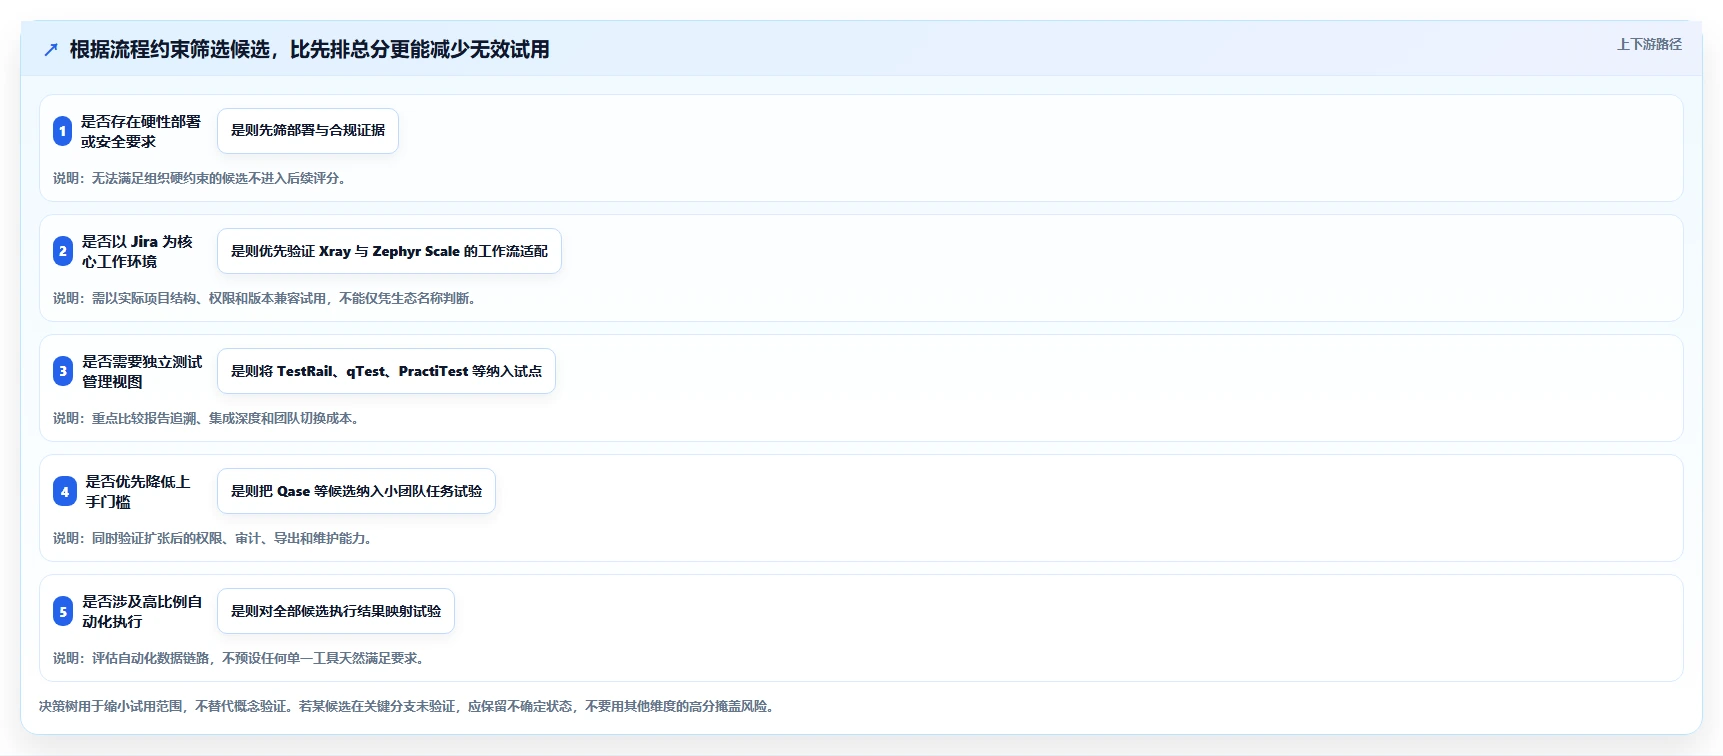
Task: Select the question 是否以 Jira 为核心工作环境
Action: [x=137, y=251]
